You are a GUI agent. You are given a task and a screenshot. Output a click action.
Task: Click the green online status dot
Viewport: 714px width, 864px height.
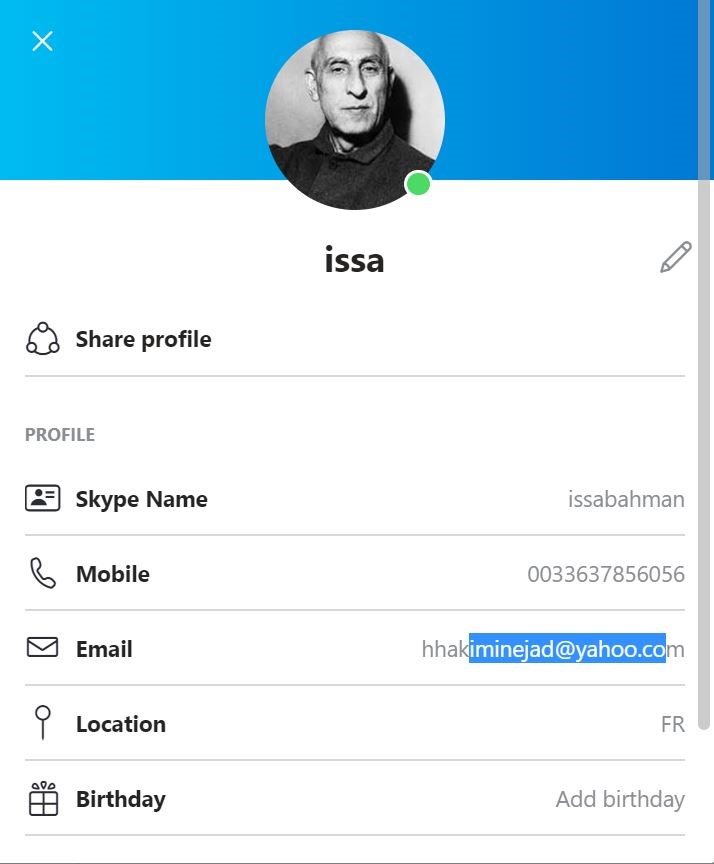(418, 184)
